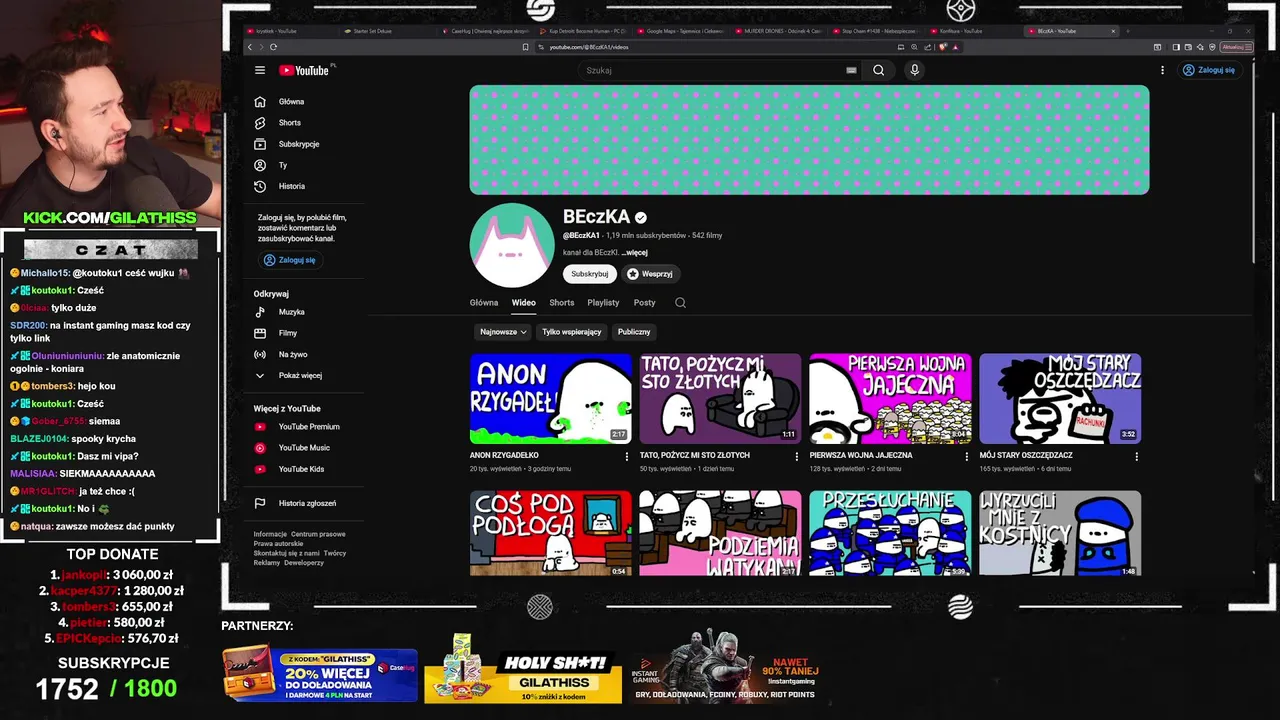Open the Najnowsze sort dropdown

[503, 332]
